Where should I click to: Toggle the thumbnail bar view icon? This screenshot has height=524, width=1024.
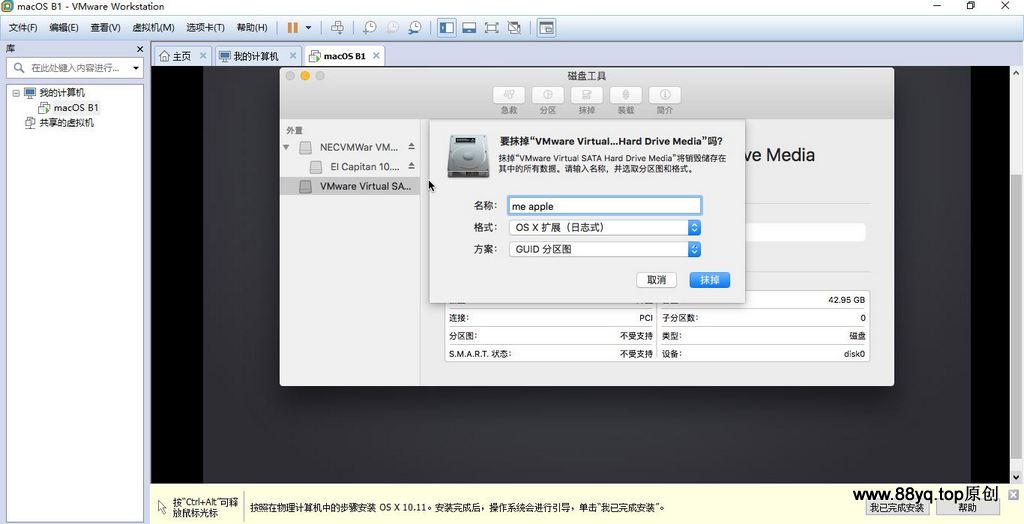(469, 27)
